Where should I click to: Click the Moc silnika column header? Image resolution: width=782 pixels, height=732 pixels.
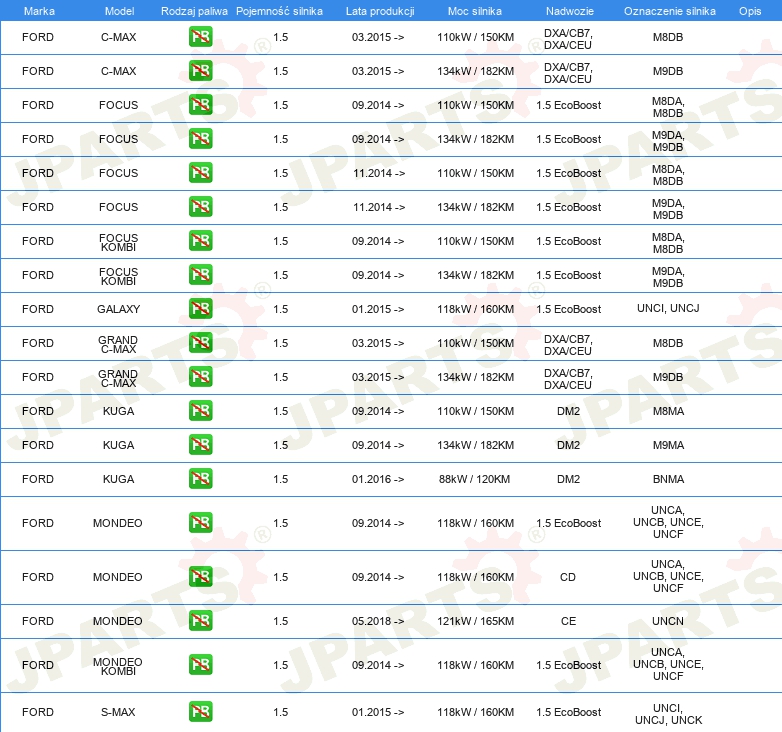[475, 11]
